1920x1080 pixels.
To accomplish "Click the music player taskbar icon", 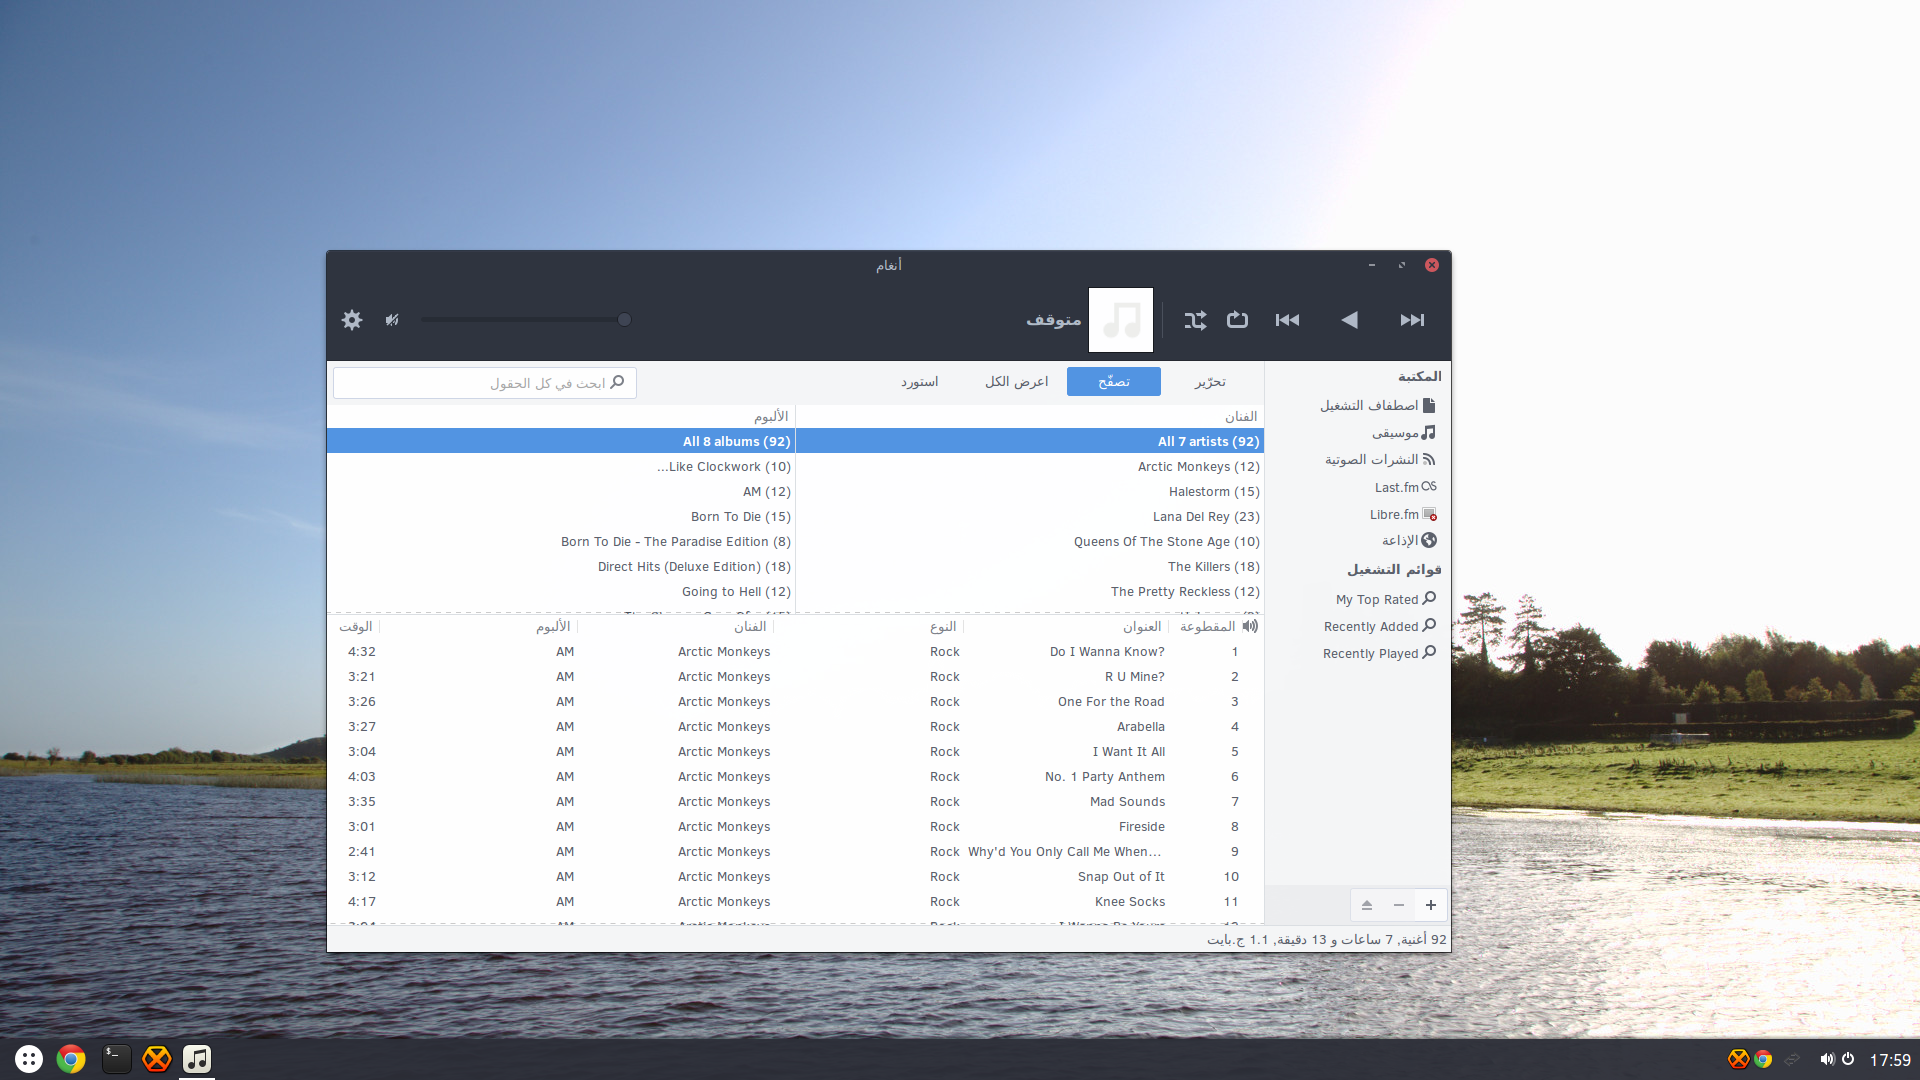I will click(197, 1059).
